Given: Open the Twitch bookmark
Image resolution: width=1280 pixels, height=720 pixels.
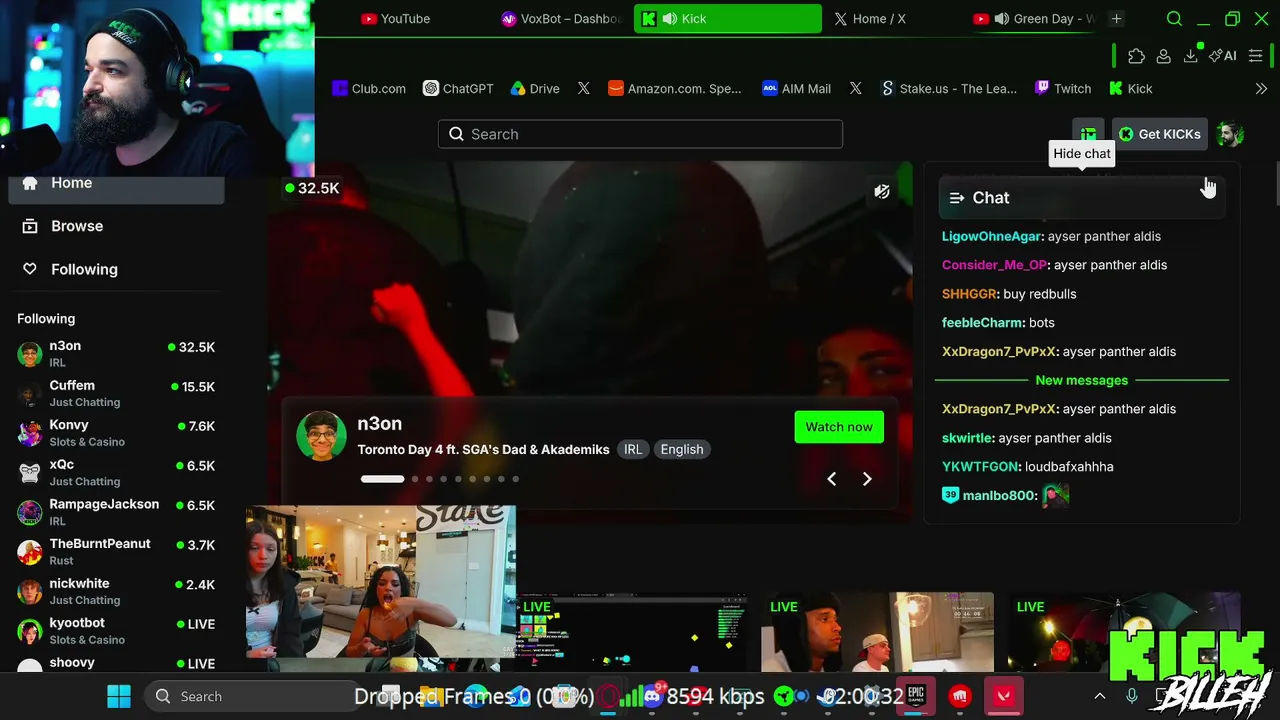Looking at the screenshot, I should [x=1063, y=89].
